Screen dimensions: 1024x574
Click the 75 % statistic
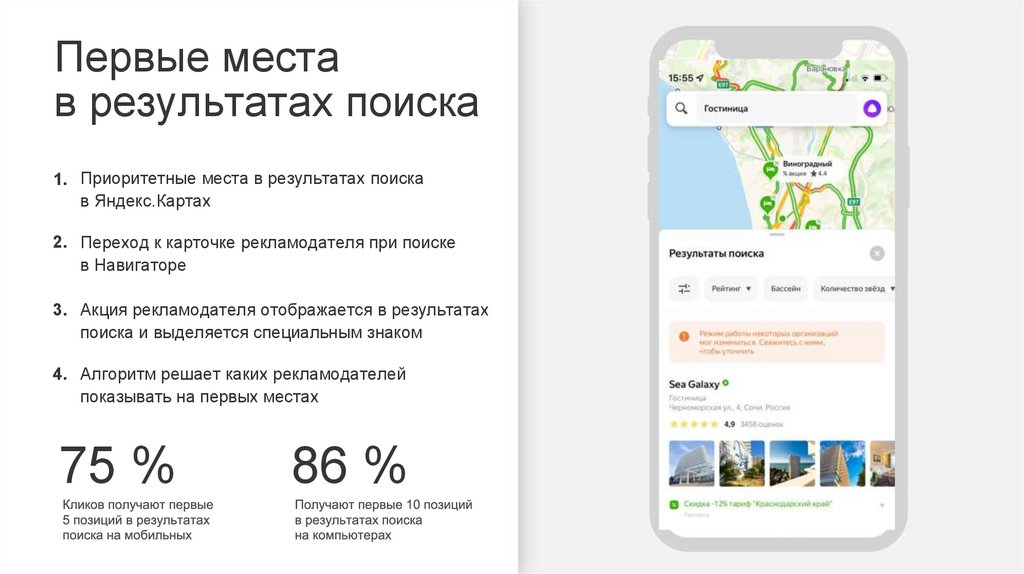point(118,466)
